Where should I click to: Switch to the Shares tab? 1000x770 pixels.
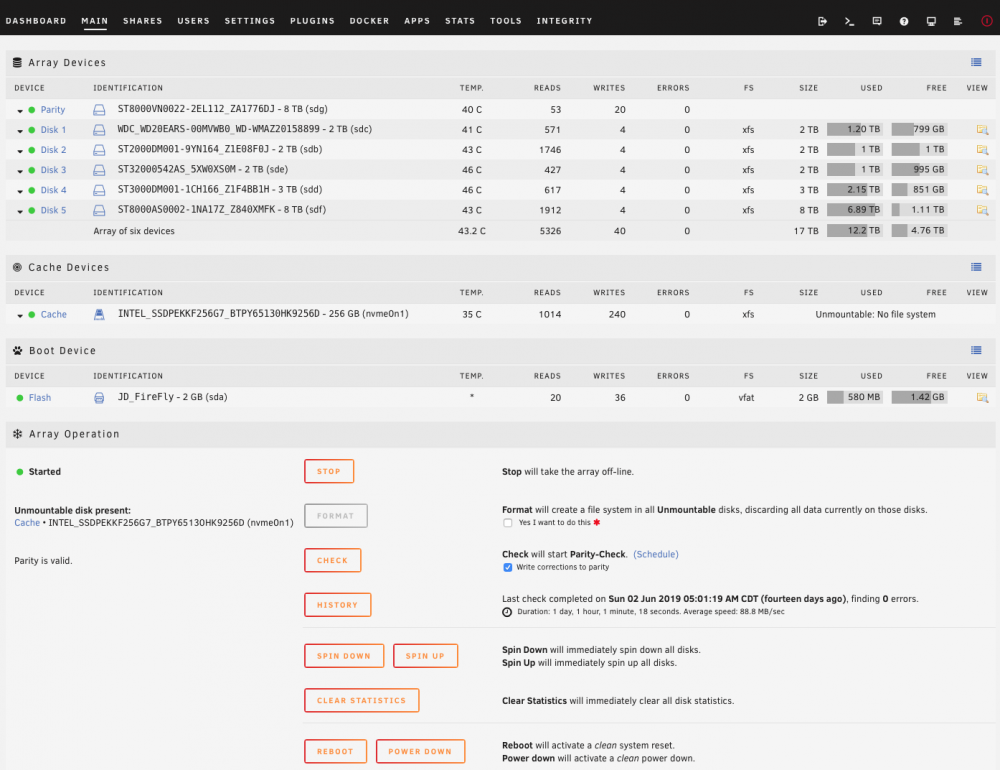tap(143, 21)
